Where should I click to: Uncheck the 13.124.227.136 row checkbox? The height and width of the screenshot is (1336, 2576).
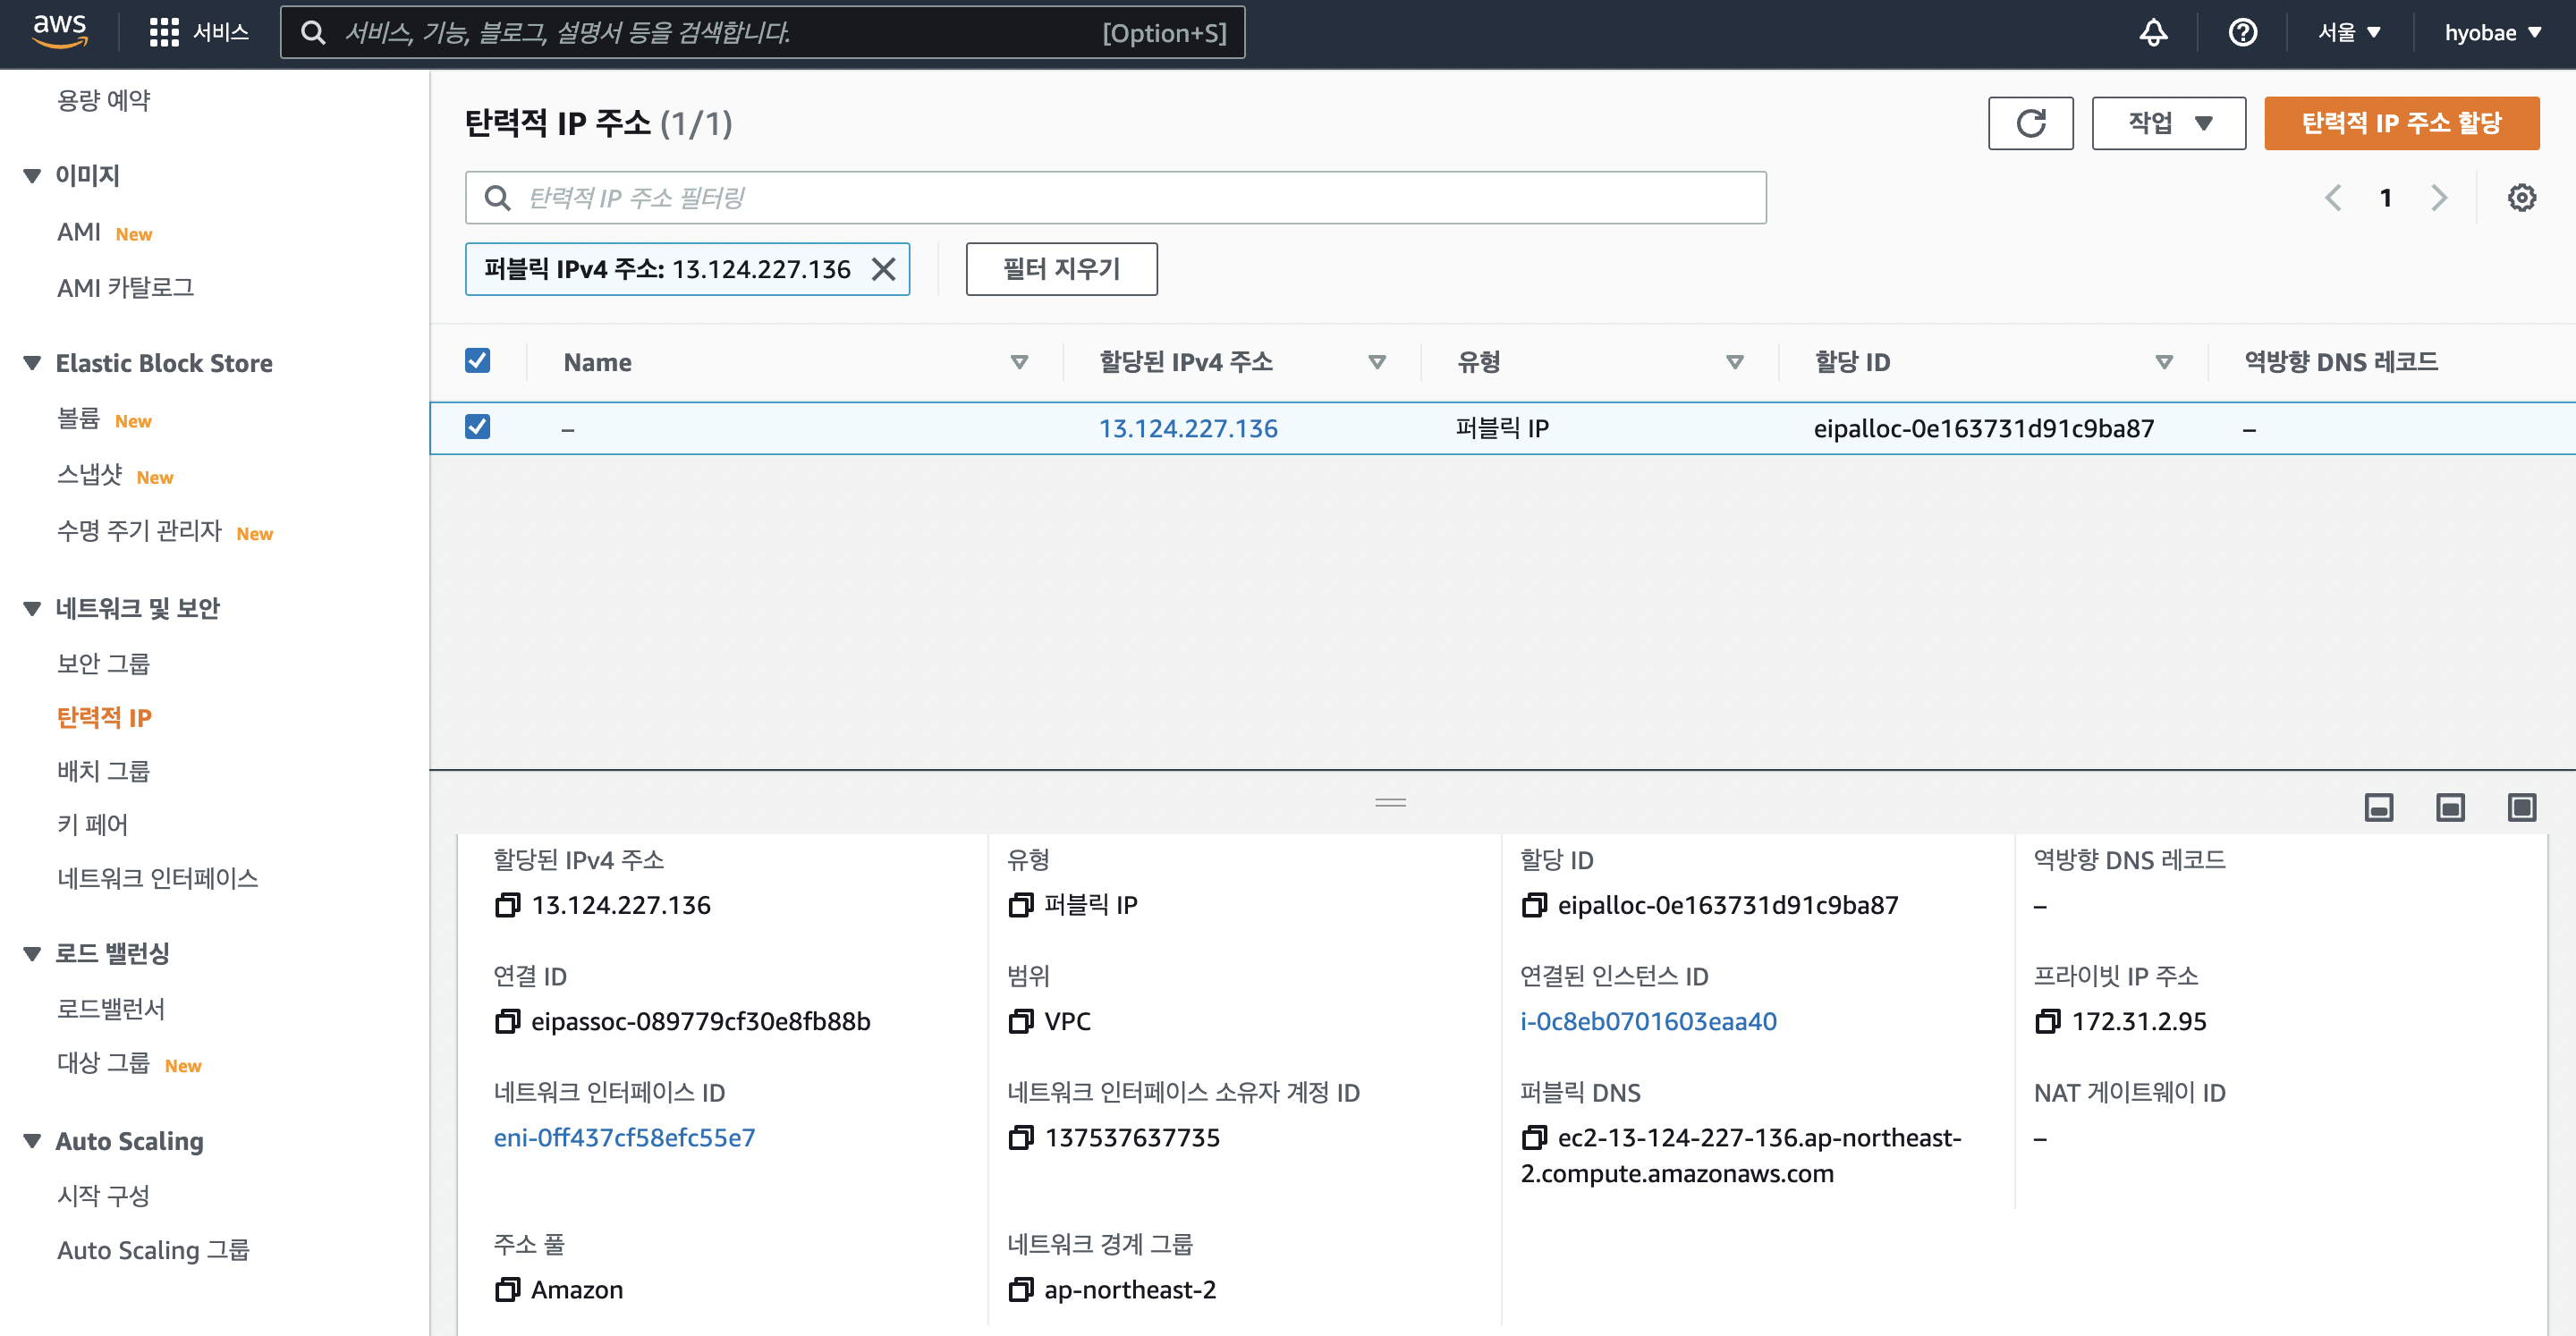pyautogui.click(x=477, y=427)
